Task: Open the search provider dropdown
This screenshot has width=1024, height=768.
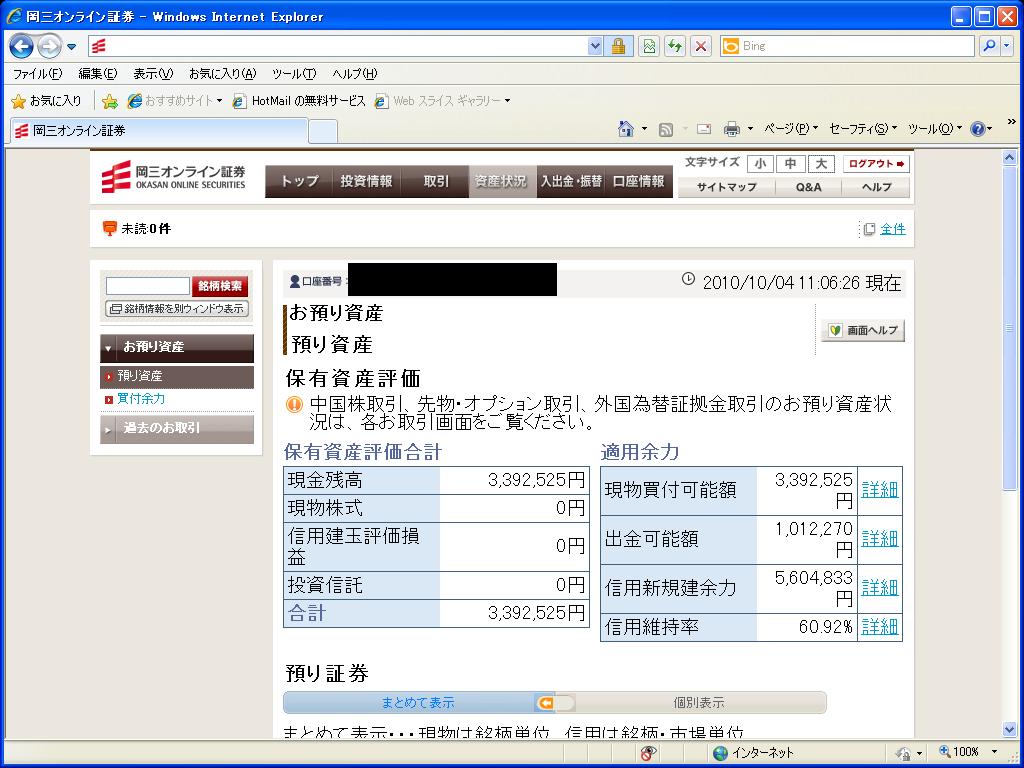Action: coord(1007,46)
